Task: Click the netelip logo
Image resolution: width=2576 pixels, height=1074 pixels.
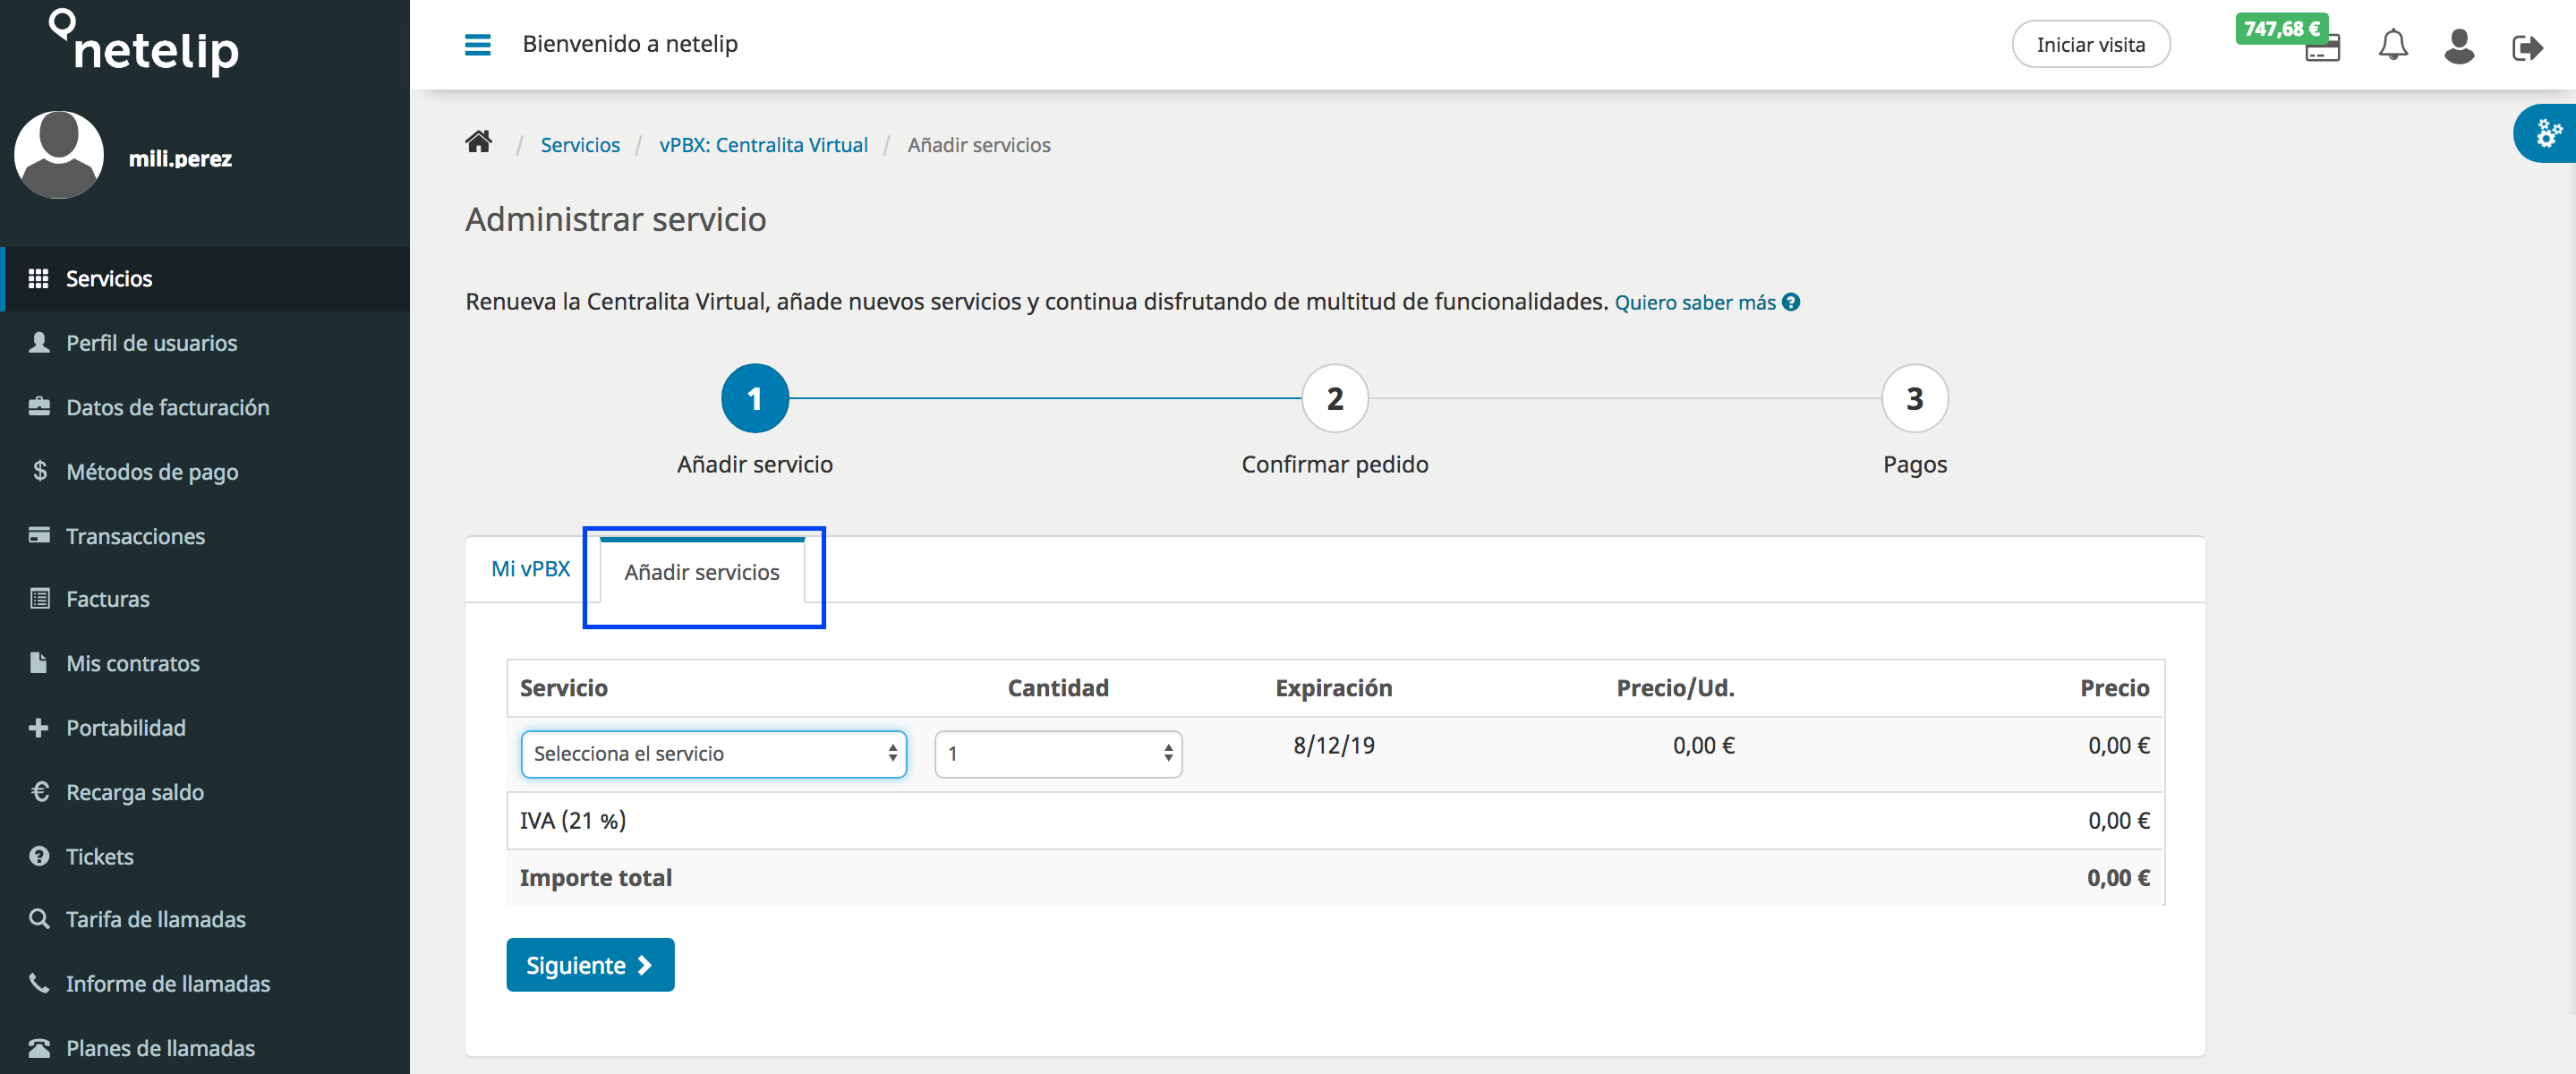Action: tap(144, 42)
